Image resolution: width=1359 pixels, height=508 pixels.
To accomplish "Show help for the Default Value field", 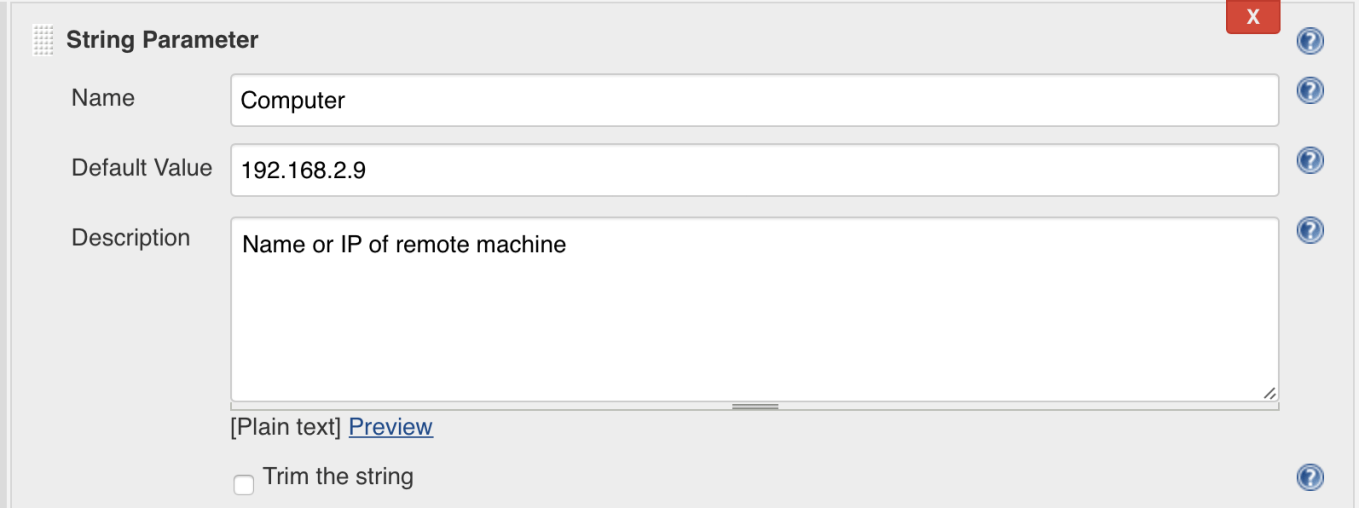I will [x=1310, y=161].
